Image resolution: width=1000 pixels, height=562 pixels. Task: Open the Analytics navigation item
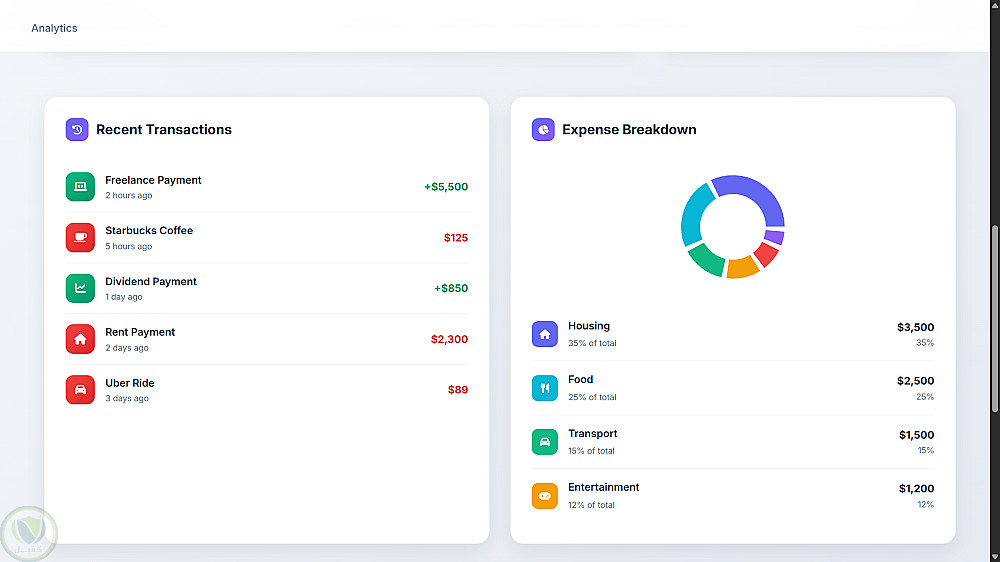point(54,28)
